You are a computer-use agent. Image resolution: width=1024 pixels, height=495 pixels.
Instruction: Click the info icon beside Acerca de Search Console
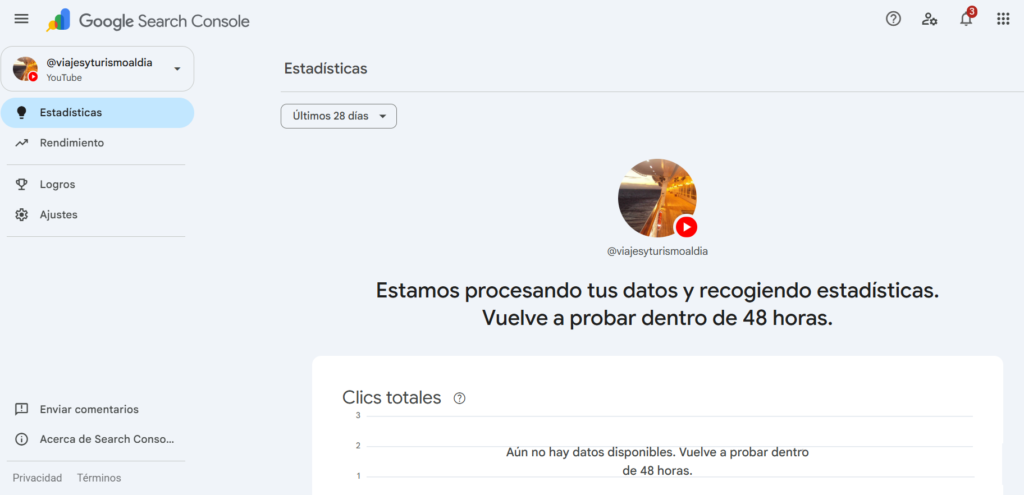pos(22,439)
